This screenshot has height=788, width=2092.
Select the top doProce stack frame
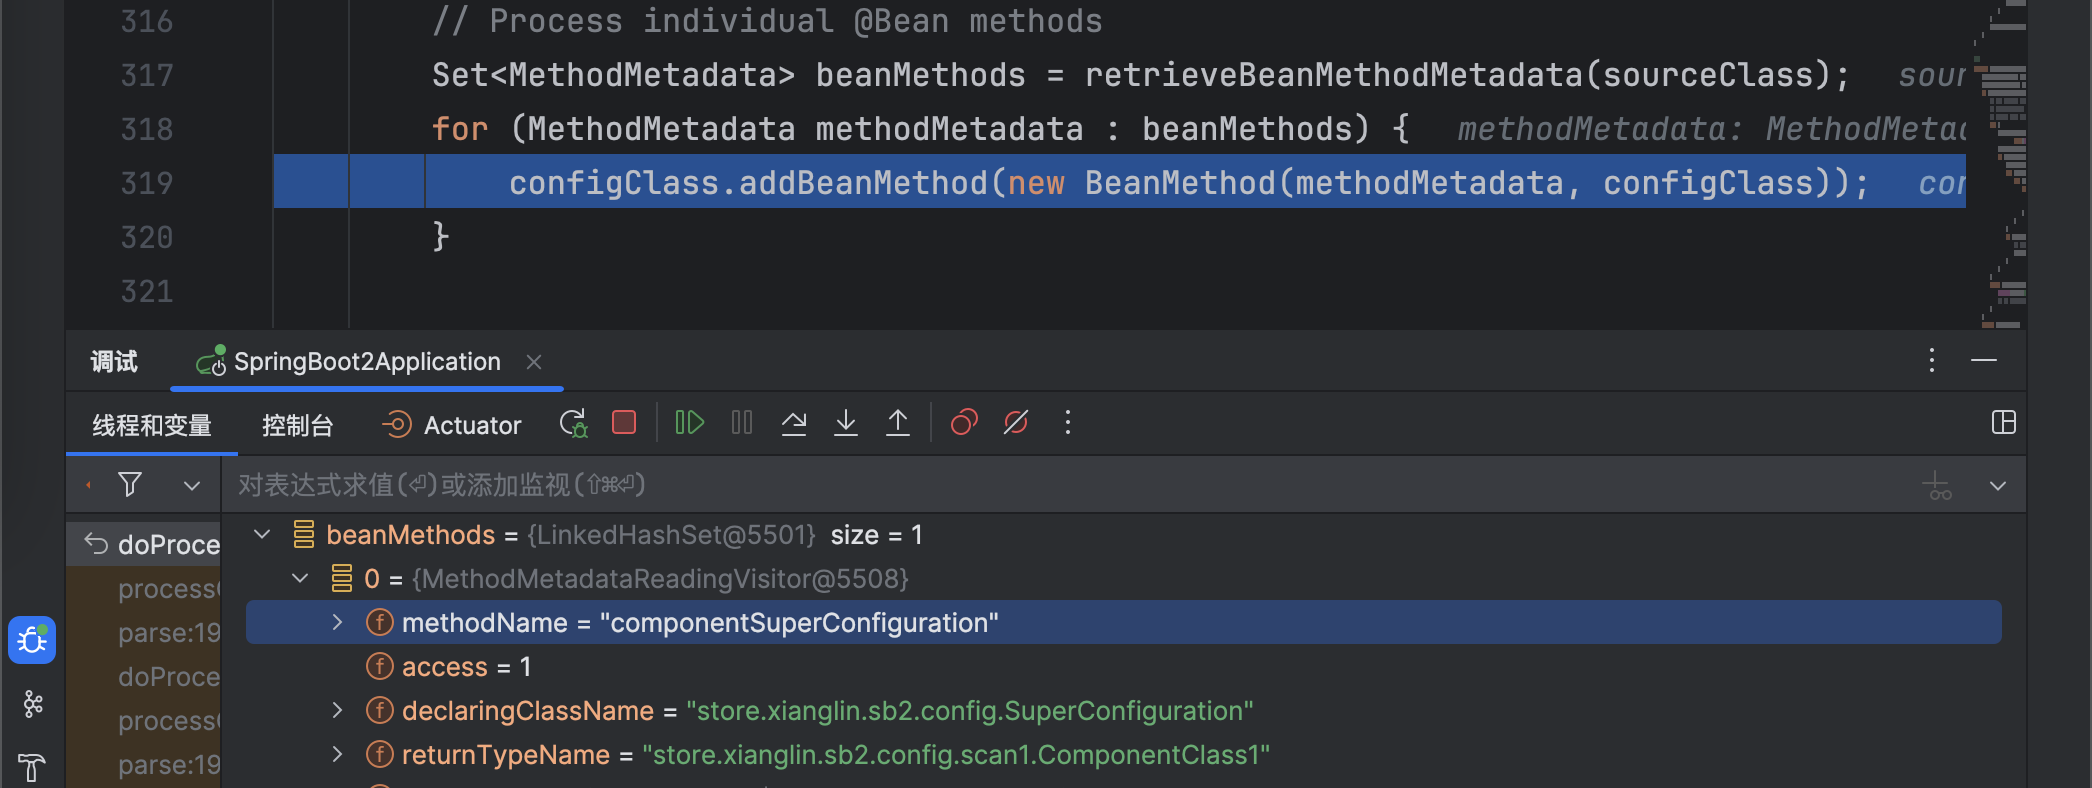click(x=144, y=545)
